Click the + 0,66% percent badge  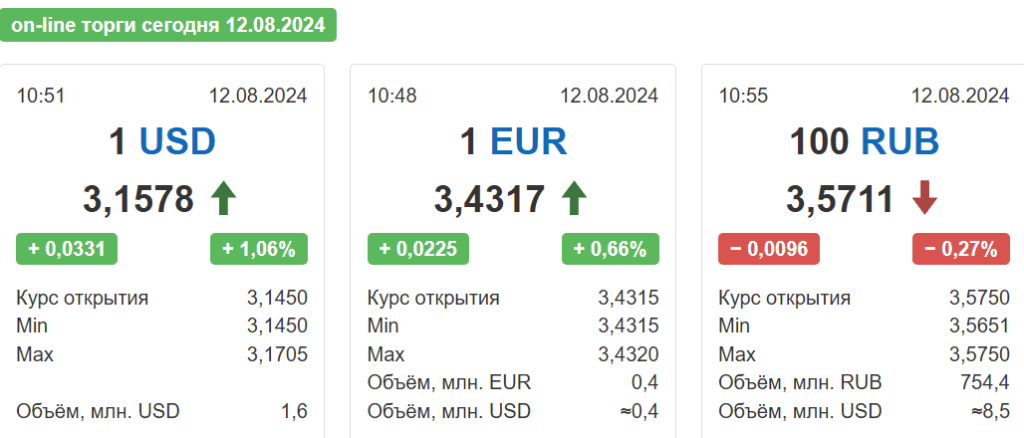click(x=610, y=249)
